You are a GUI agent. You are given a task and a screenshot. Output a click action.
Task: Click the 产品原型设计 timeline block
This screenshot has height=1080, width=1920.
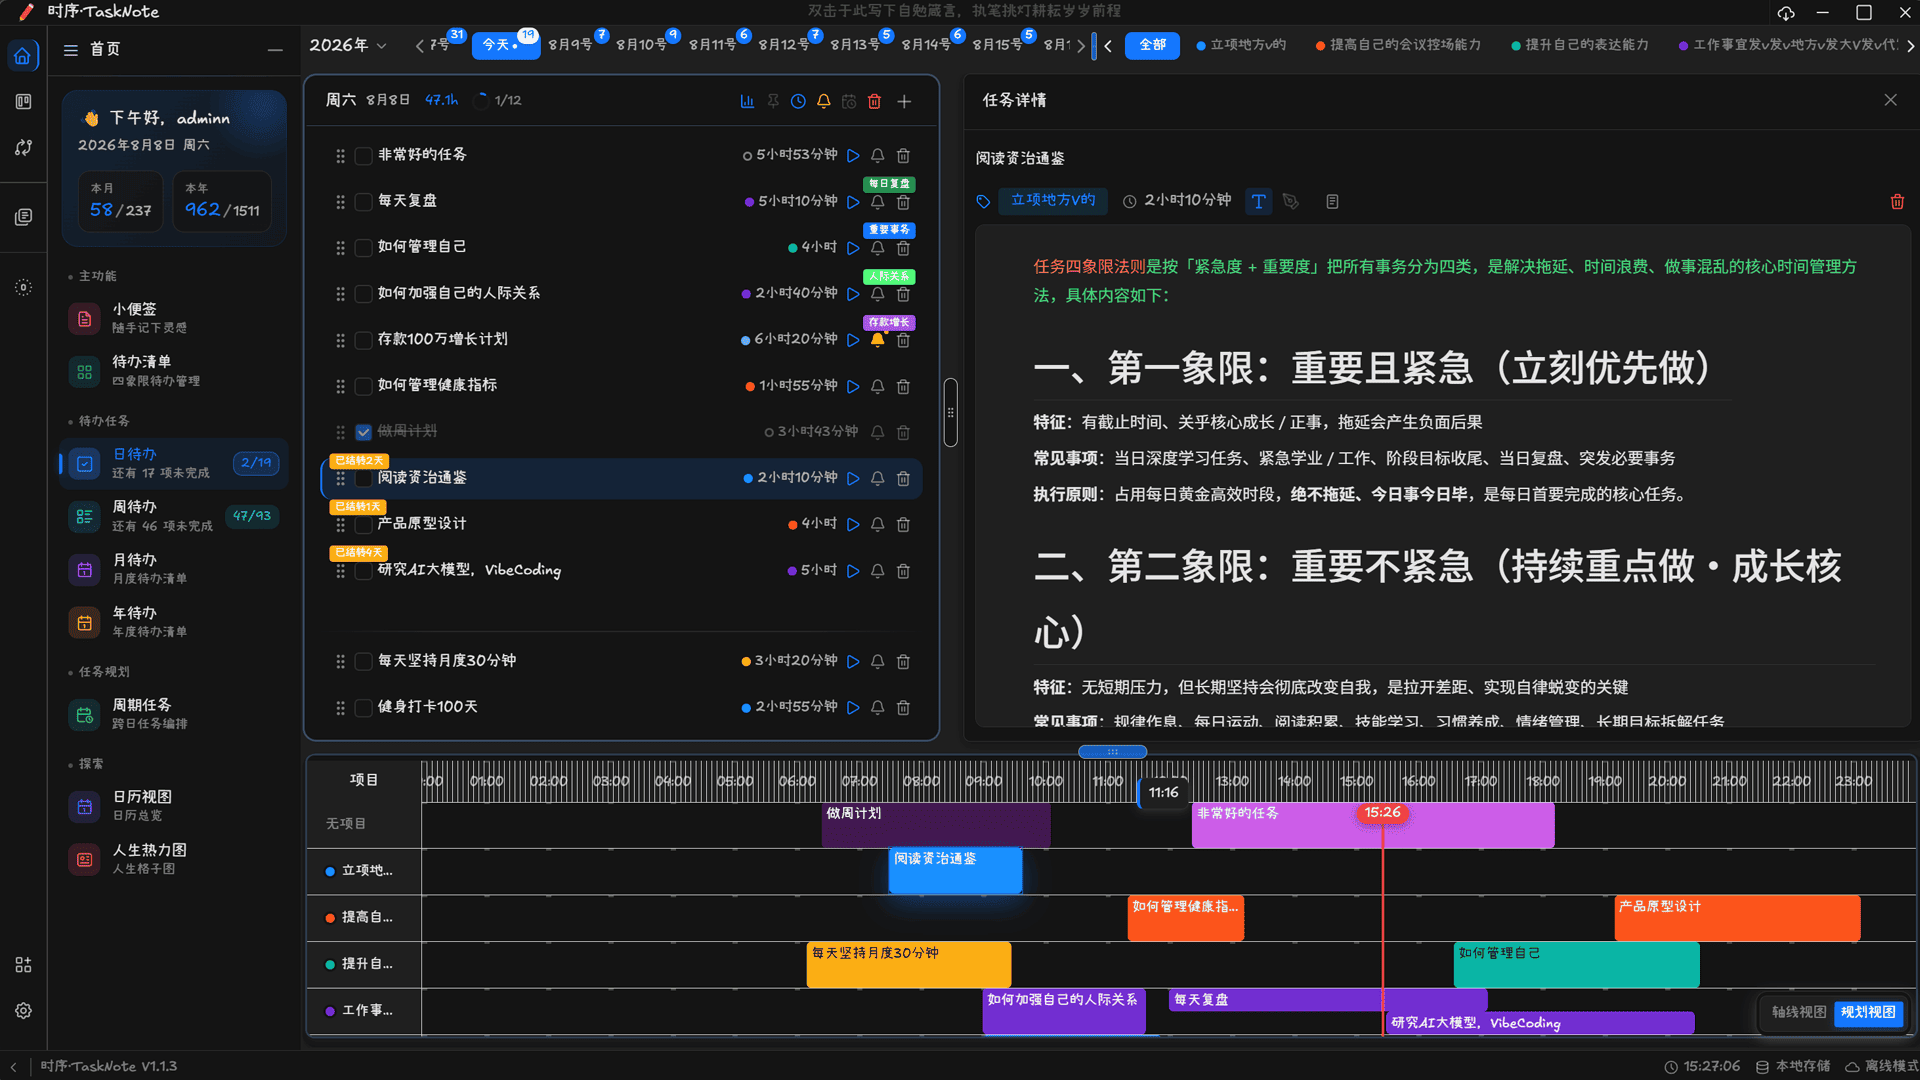pos(1737,917)
